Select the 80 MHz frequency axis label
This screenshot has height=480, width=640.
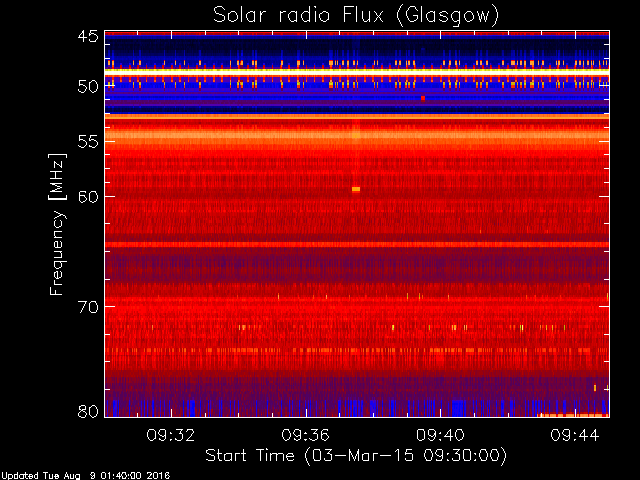click(88, 411)
